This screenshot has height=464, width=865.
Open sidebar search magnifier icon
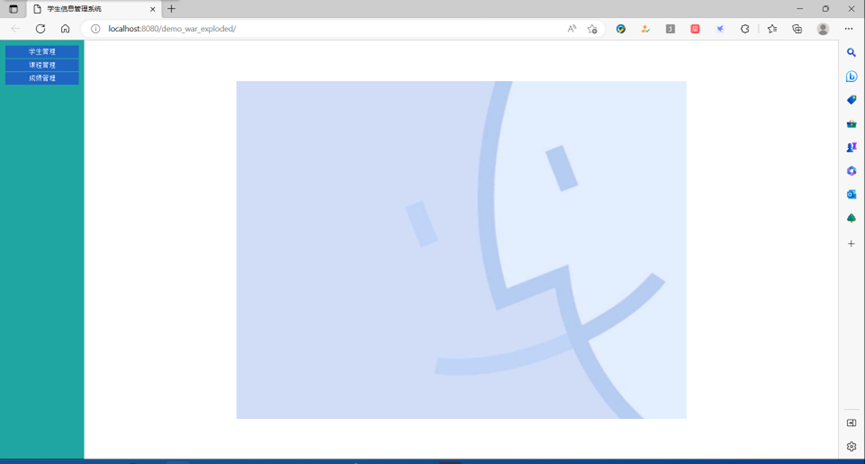851,53
